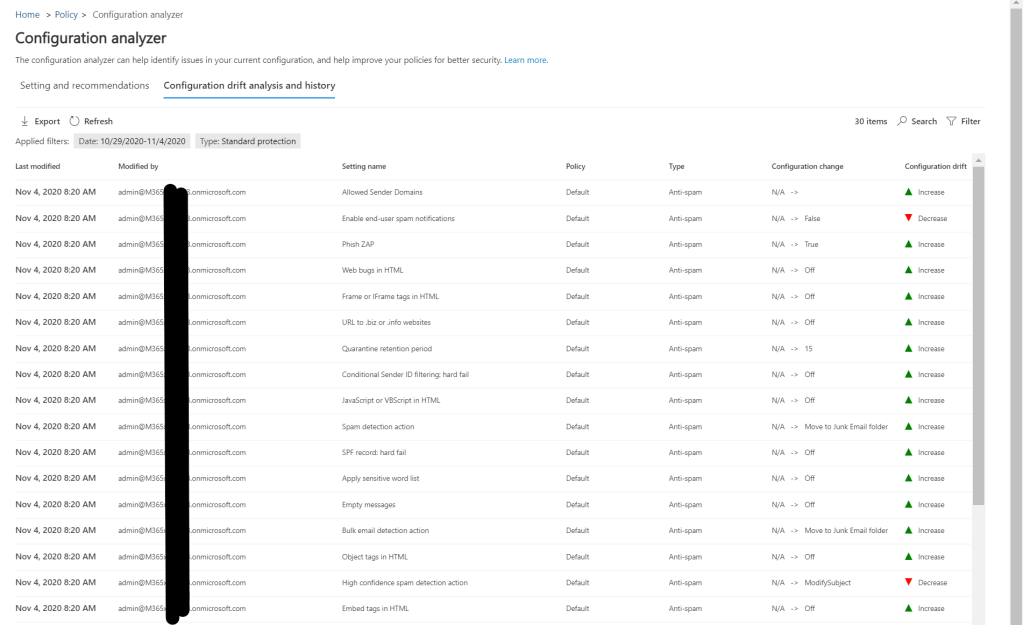Screen dimensions: 1023x625
Task: Sort by Configuration drift column header
Action: pos(936,166)
